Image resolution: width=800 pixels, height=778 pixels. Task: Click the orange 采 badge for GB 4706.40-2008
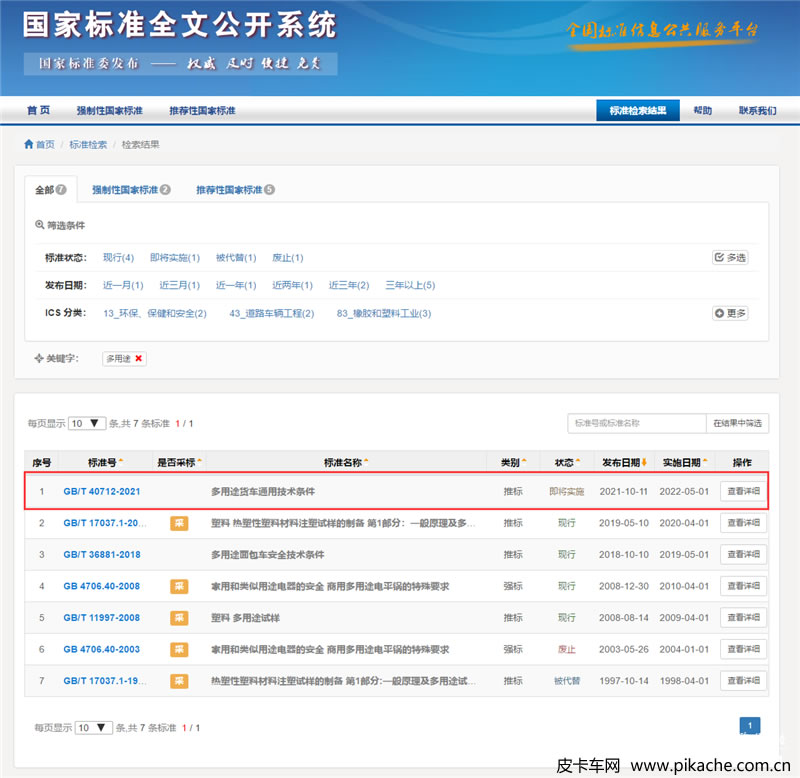179,586
